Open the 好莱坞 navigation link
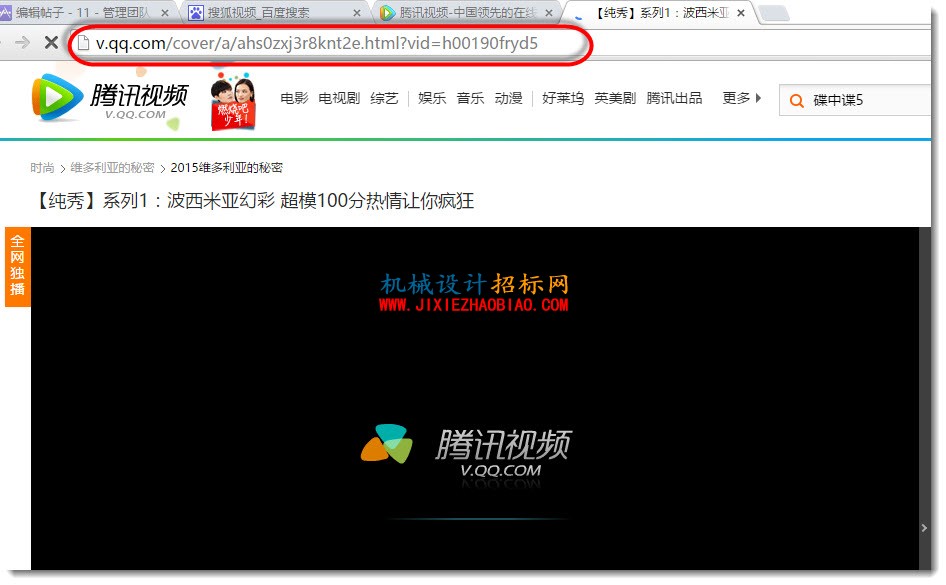Viewport: 946px width, 585px height. point(563,98)
